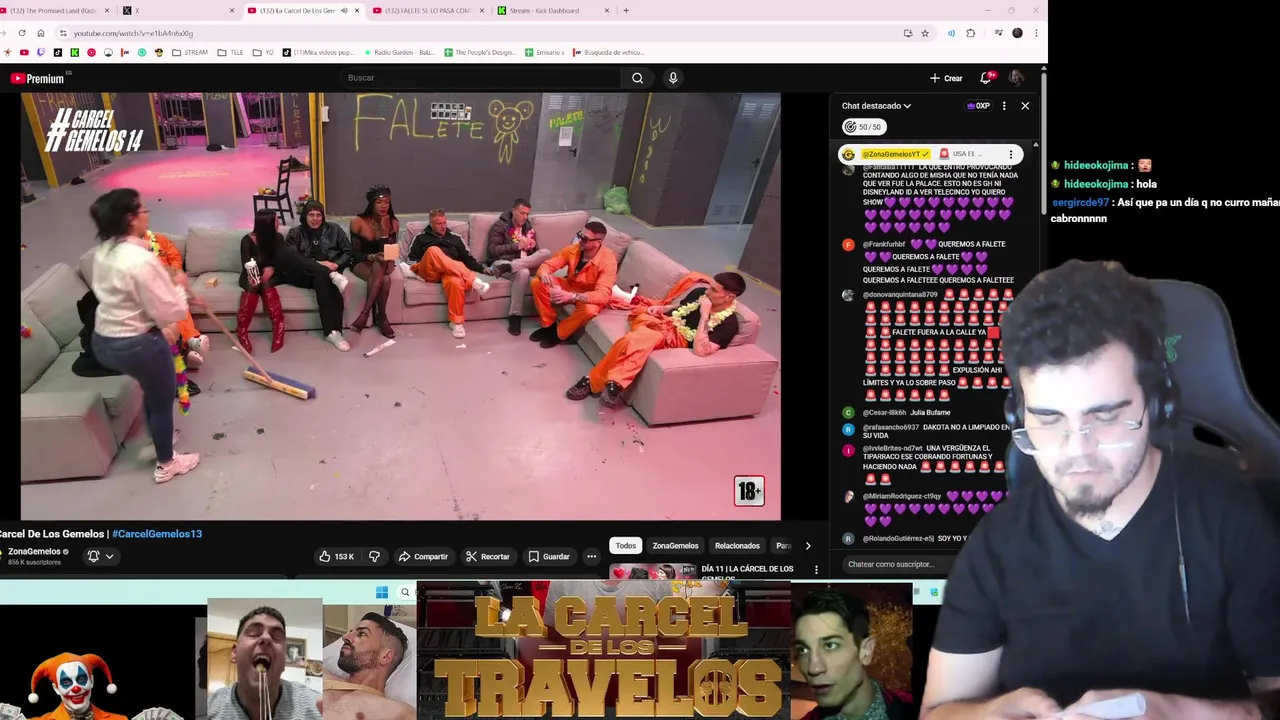Viewport: 1280px width, 720px height.
Task: Open options for DÍA 11 video
Action: pyautogui.click(x=816, y=570)
